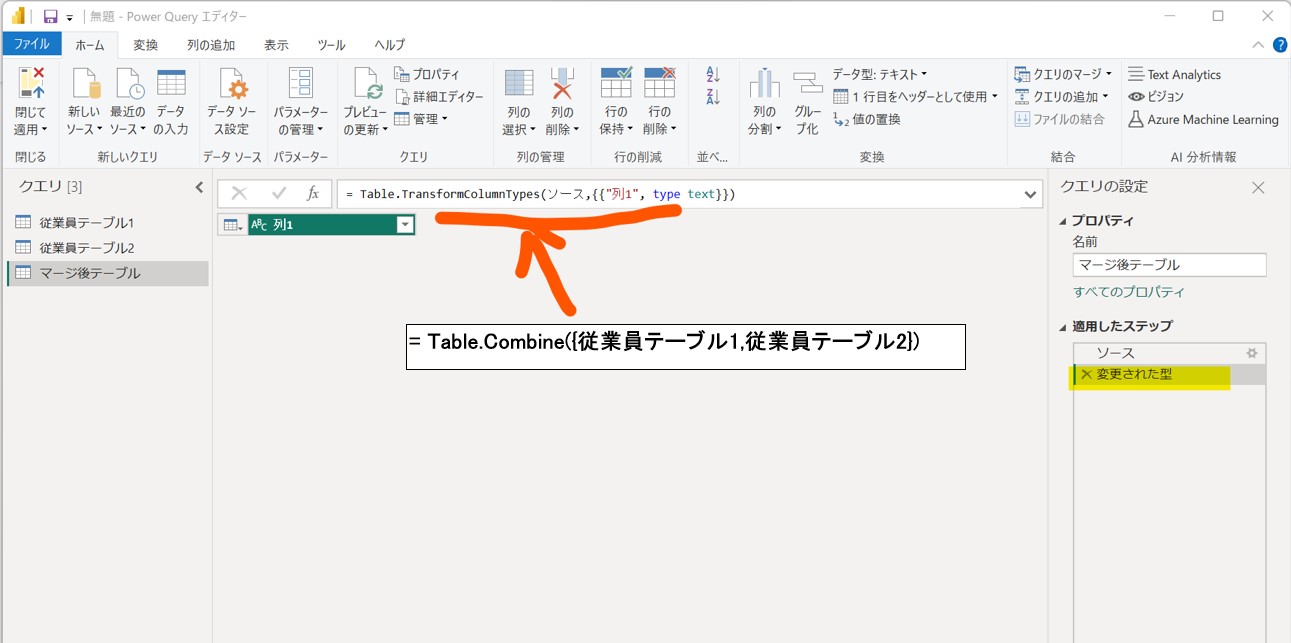Switch to Add Column (列の追加) tab
This screenshot has width=1291, height=643.
pos(211,45)
